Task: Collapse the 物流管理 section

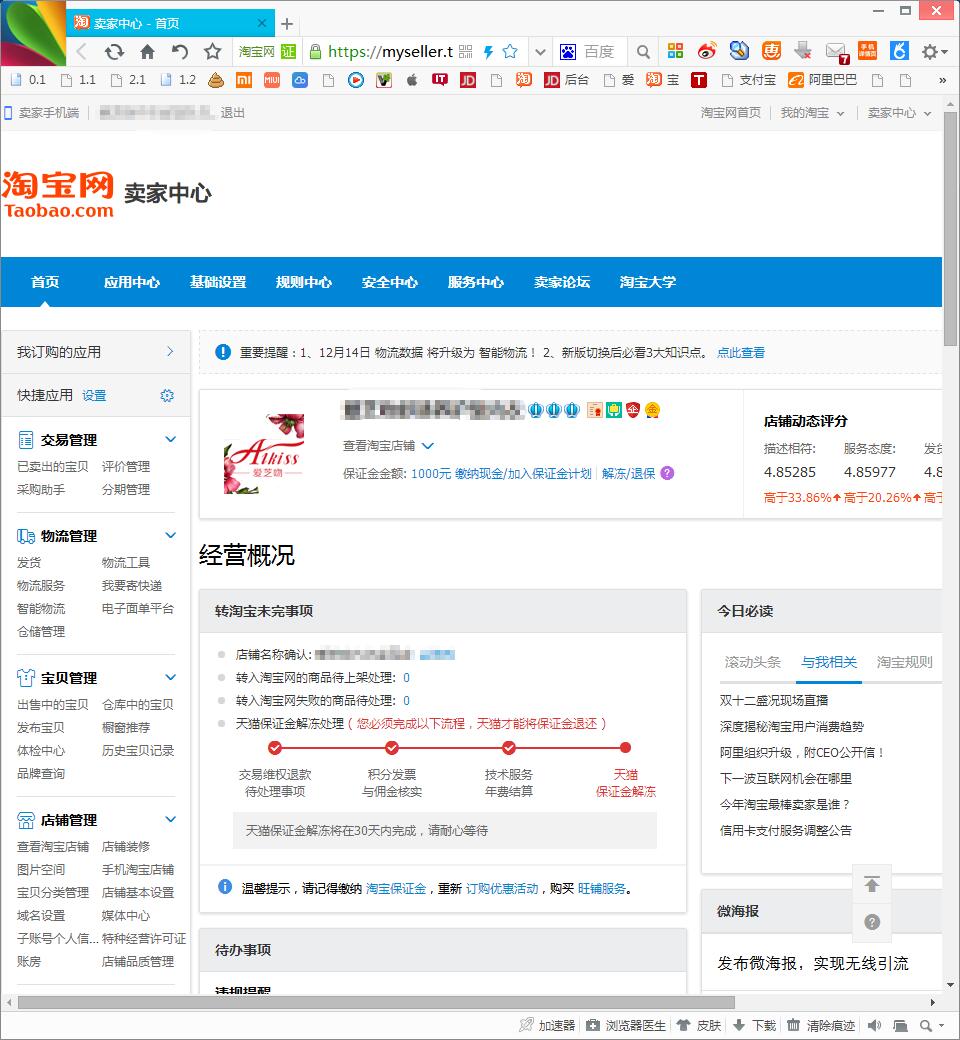Action: [171, 535]
